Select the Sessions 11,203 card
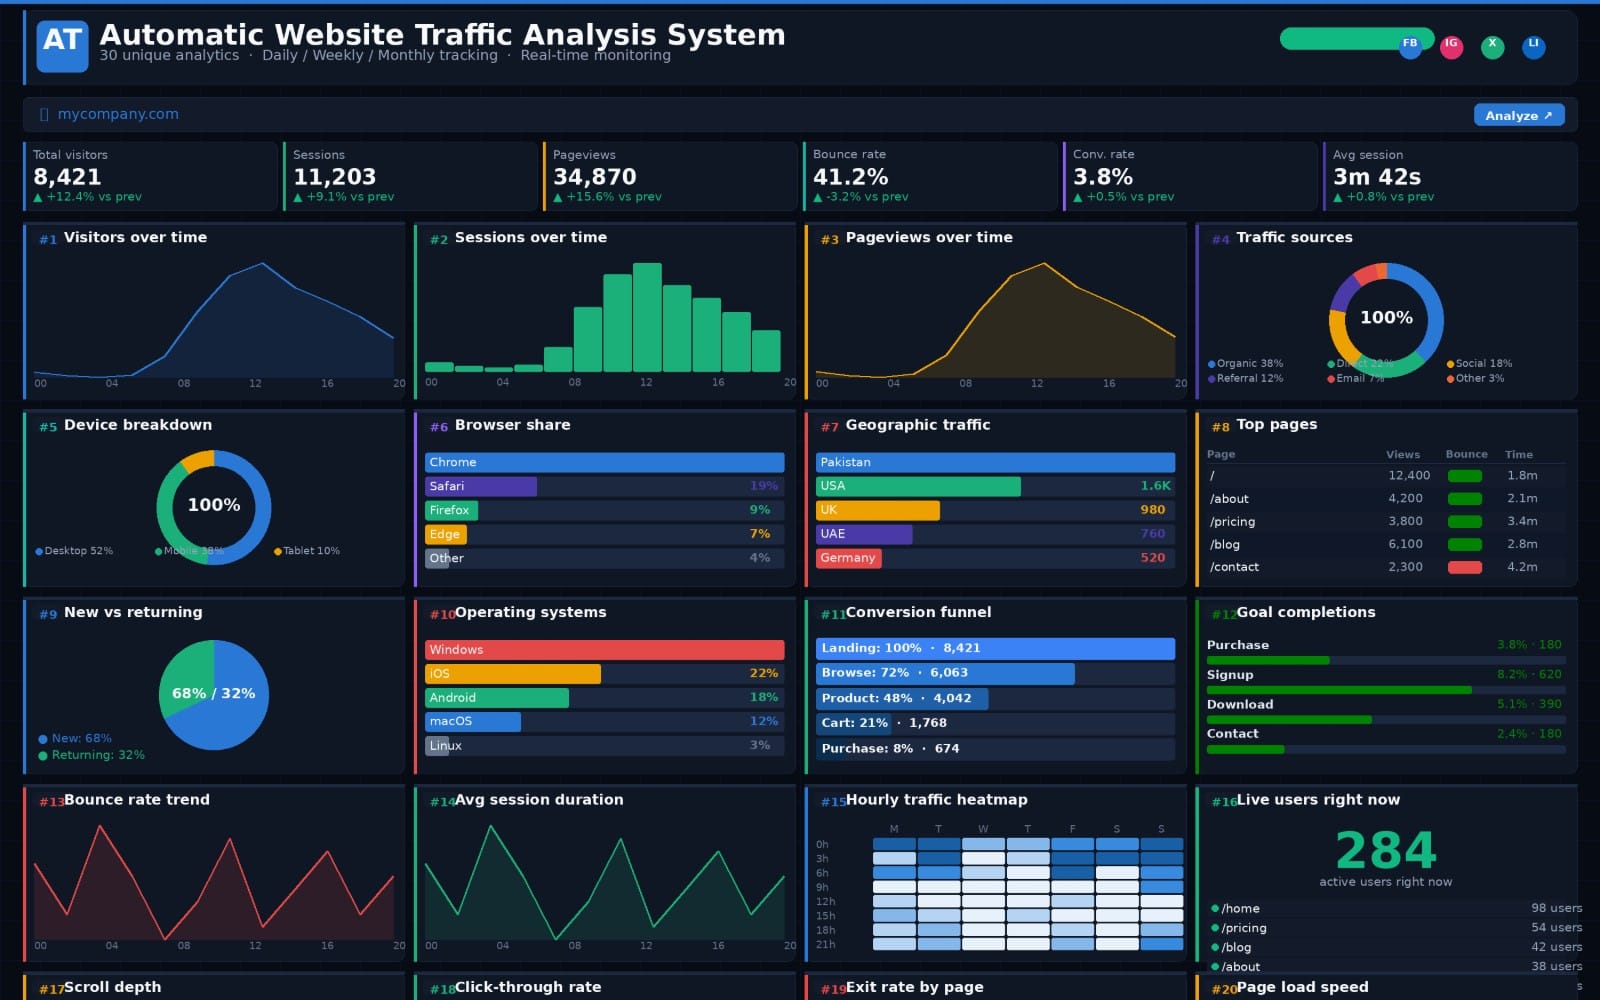The image size is (1600, 1000). [410, 176]
